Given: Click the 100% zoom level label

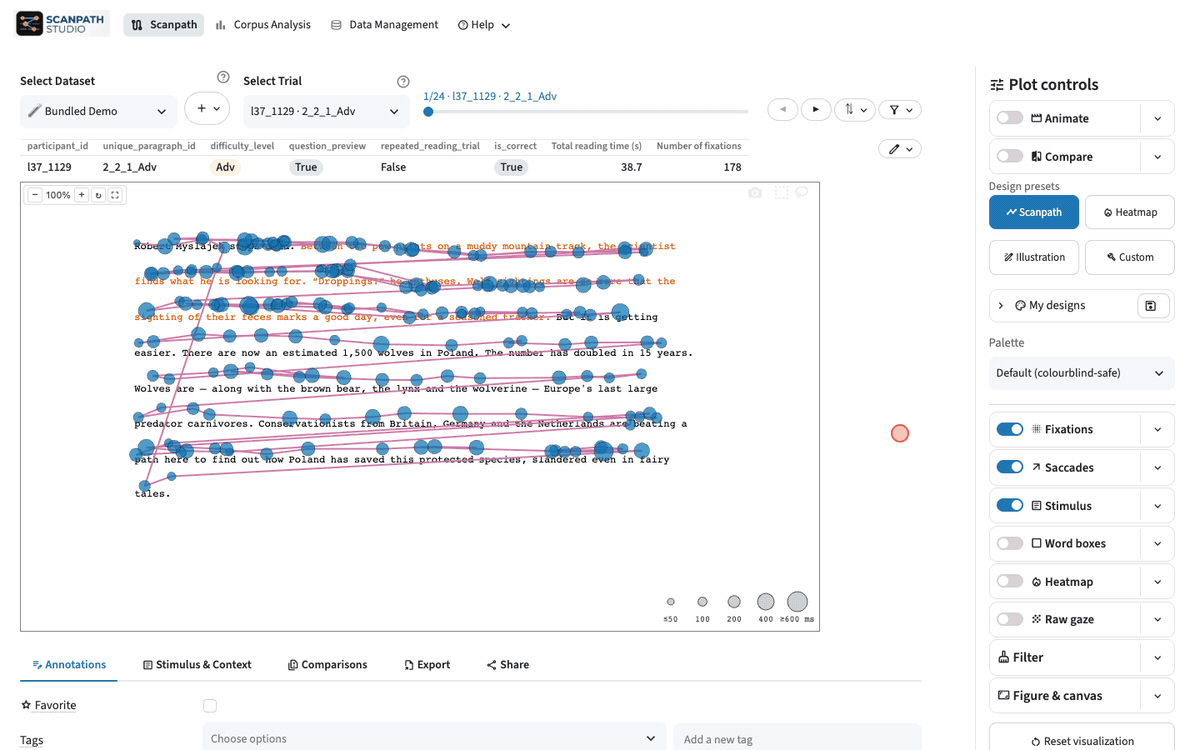Looking at the screenshot, I should (x=58, y=195).
